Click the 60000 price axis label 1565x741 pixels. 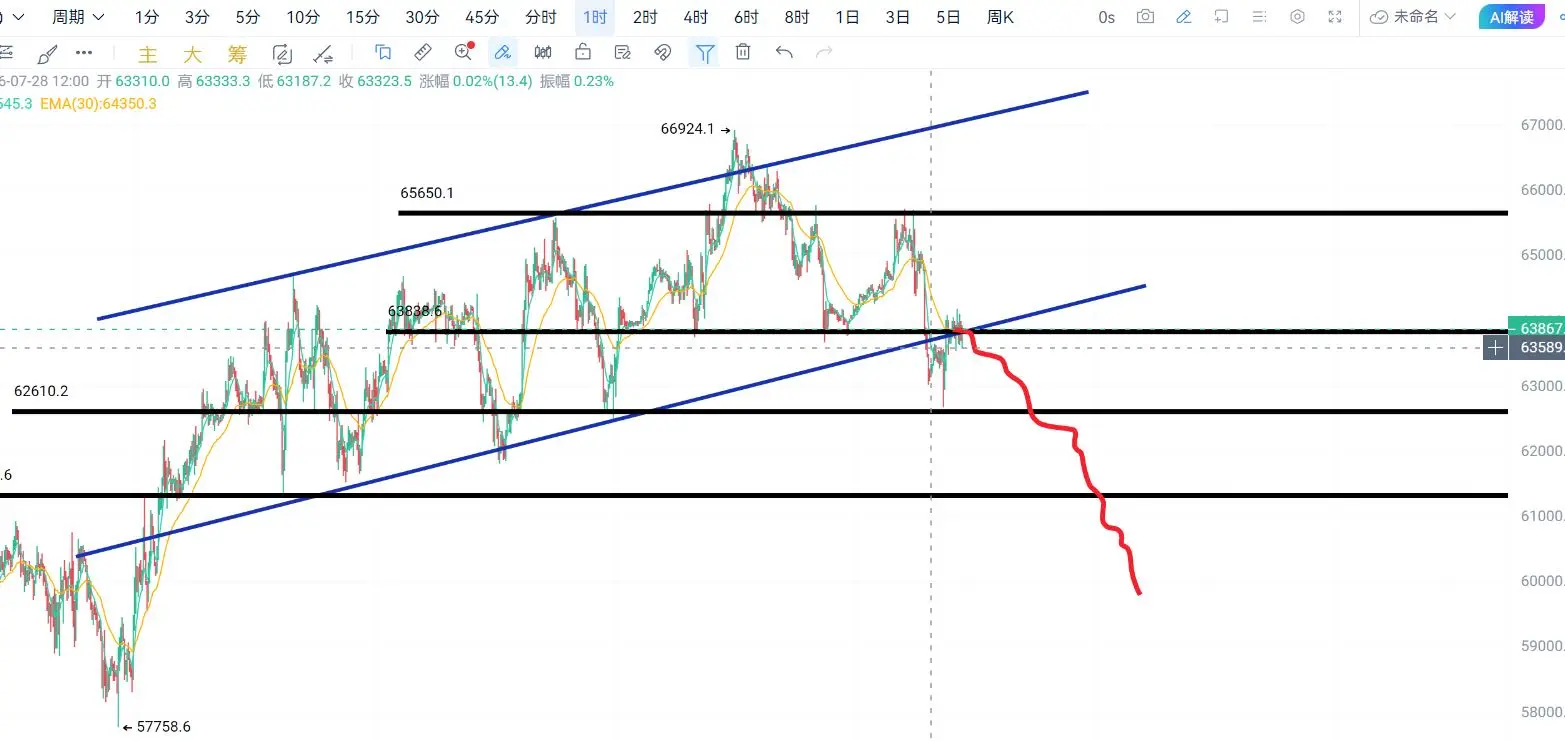coord(1540,581)
